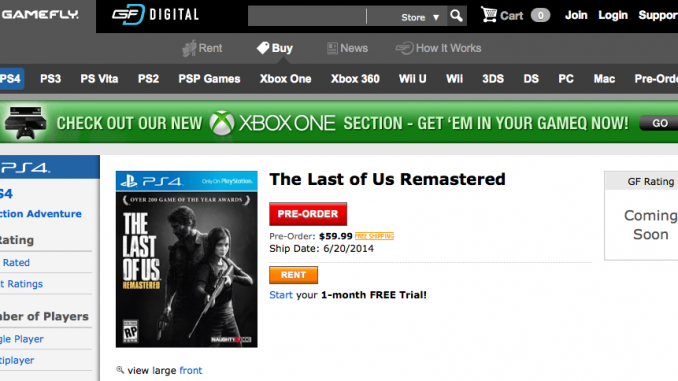Open the How It Works tab
Viewport: 678px width, 381px height.
tap(438, 48)
